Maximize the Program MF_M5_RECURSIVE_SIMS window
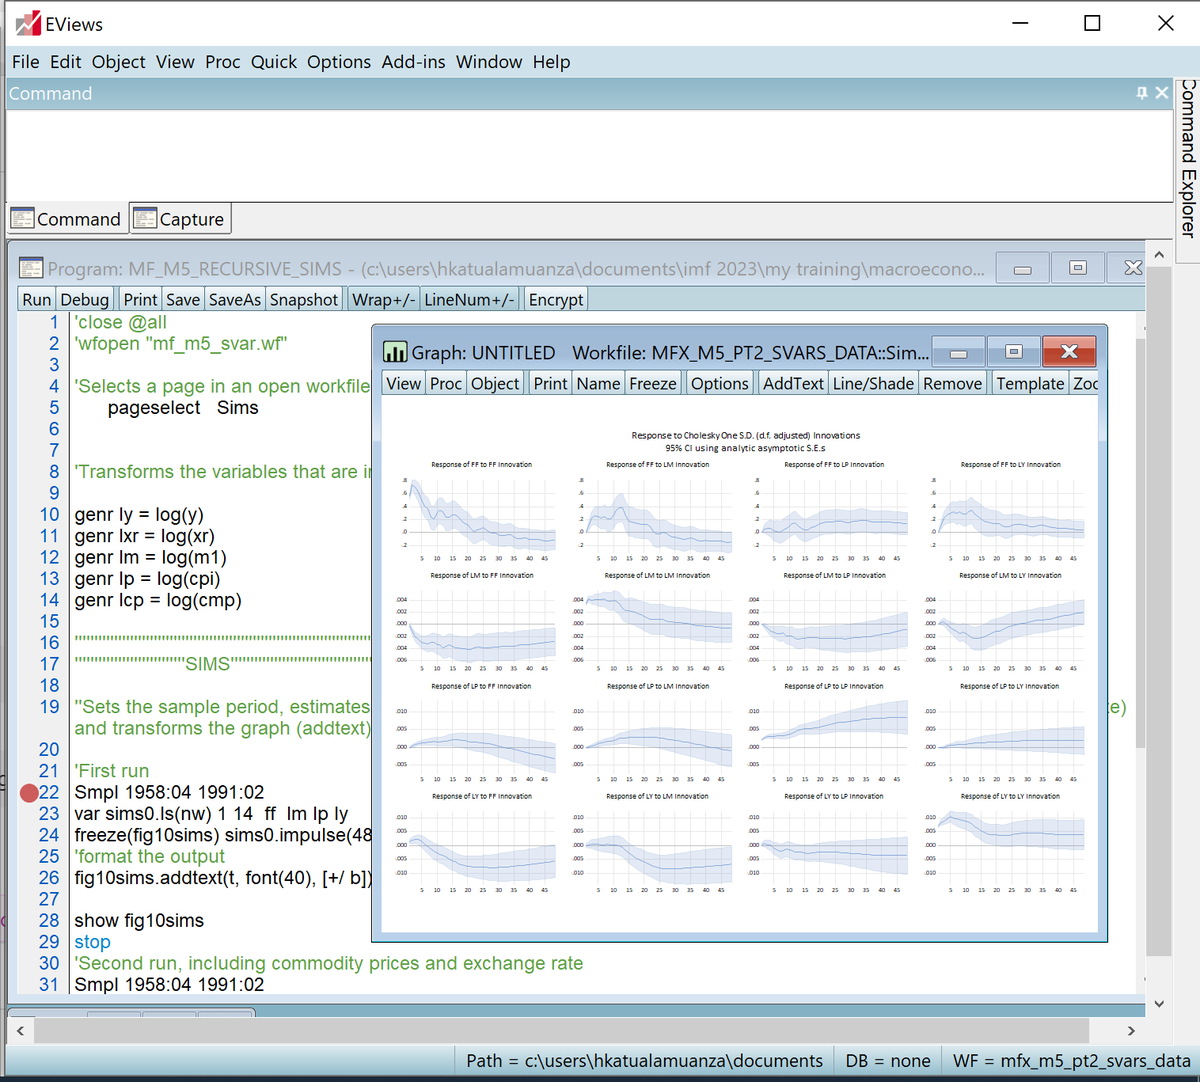Screen dimensions: 1200x1082 pyautogui.click(x=1077, y=268)
